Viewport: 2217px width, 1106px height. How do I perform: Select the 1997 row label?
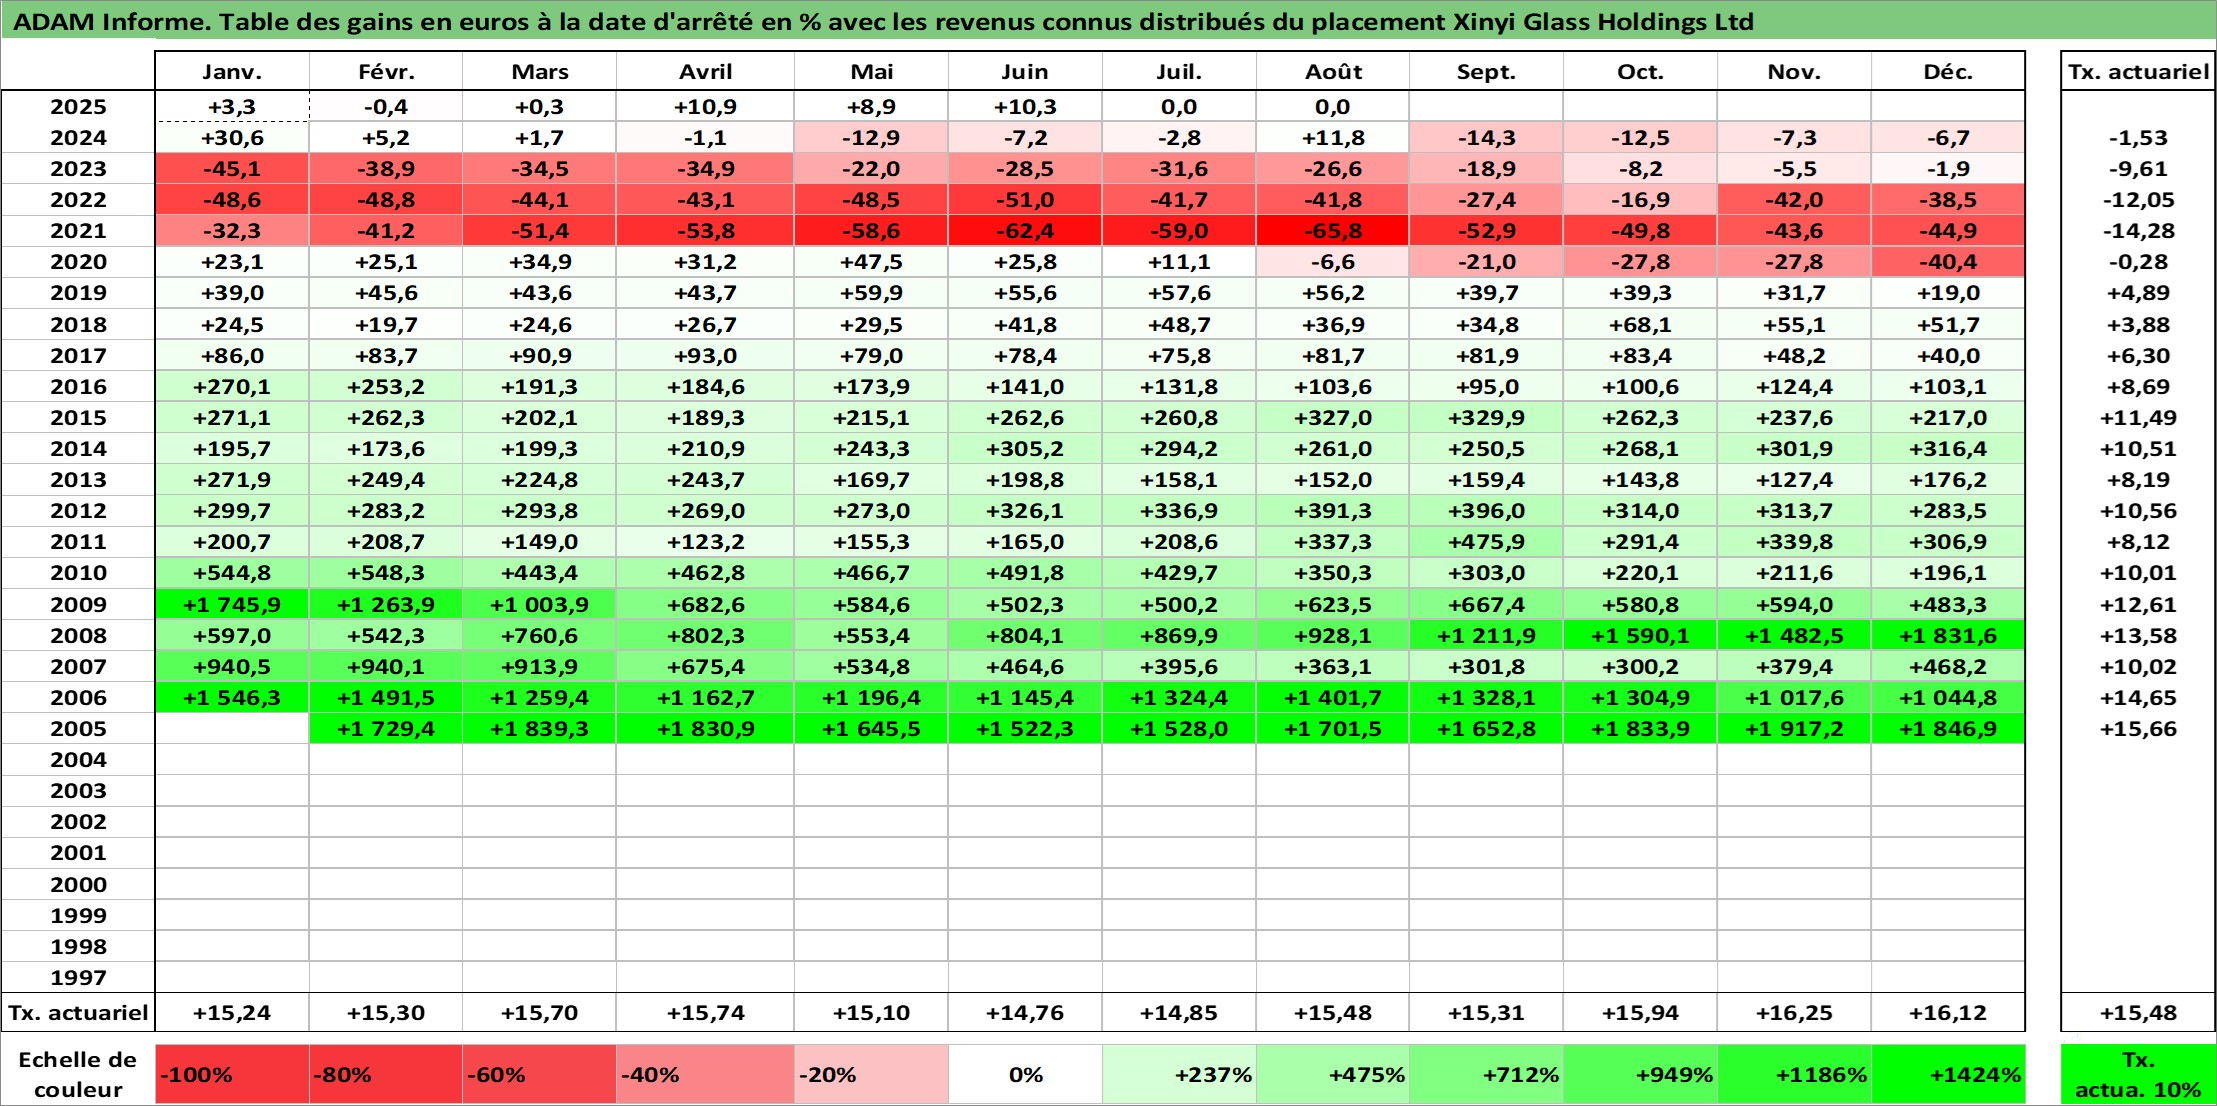(78, 977)
